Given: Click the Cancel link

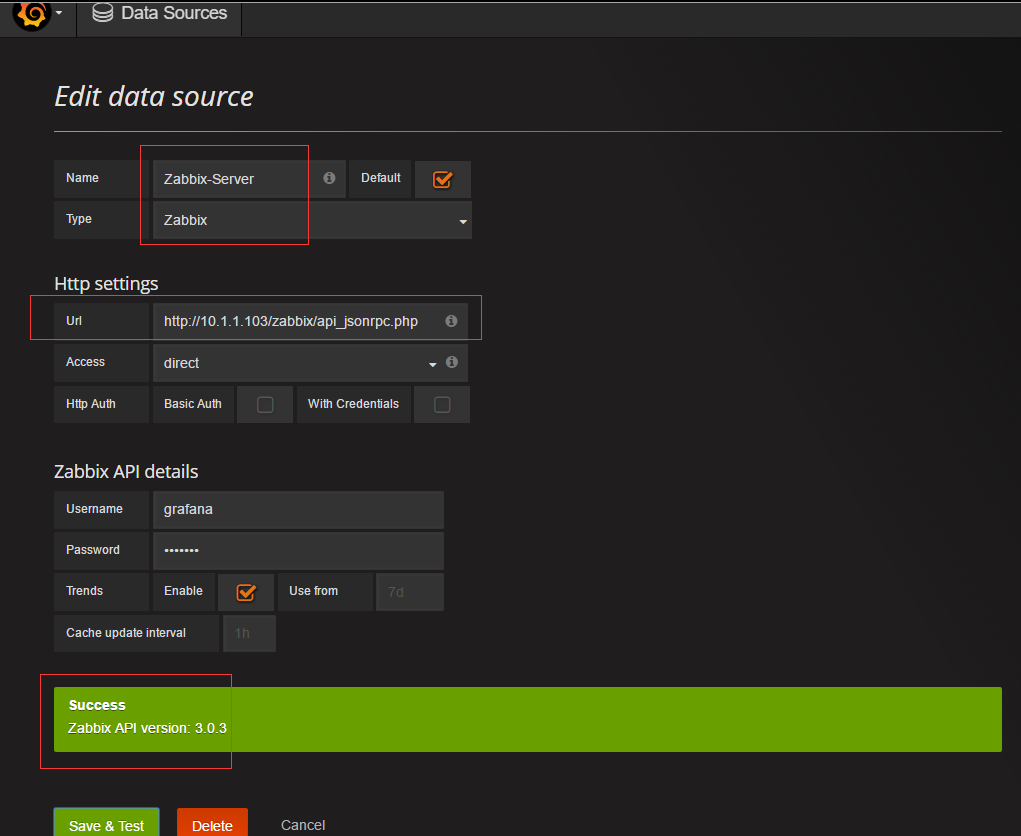Looking at the screenshot, I should point(303,825).
